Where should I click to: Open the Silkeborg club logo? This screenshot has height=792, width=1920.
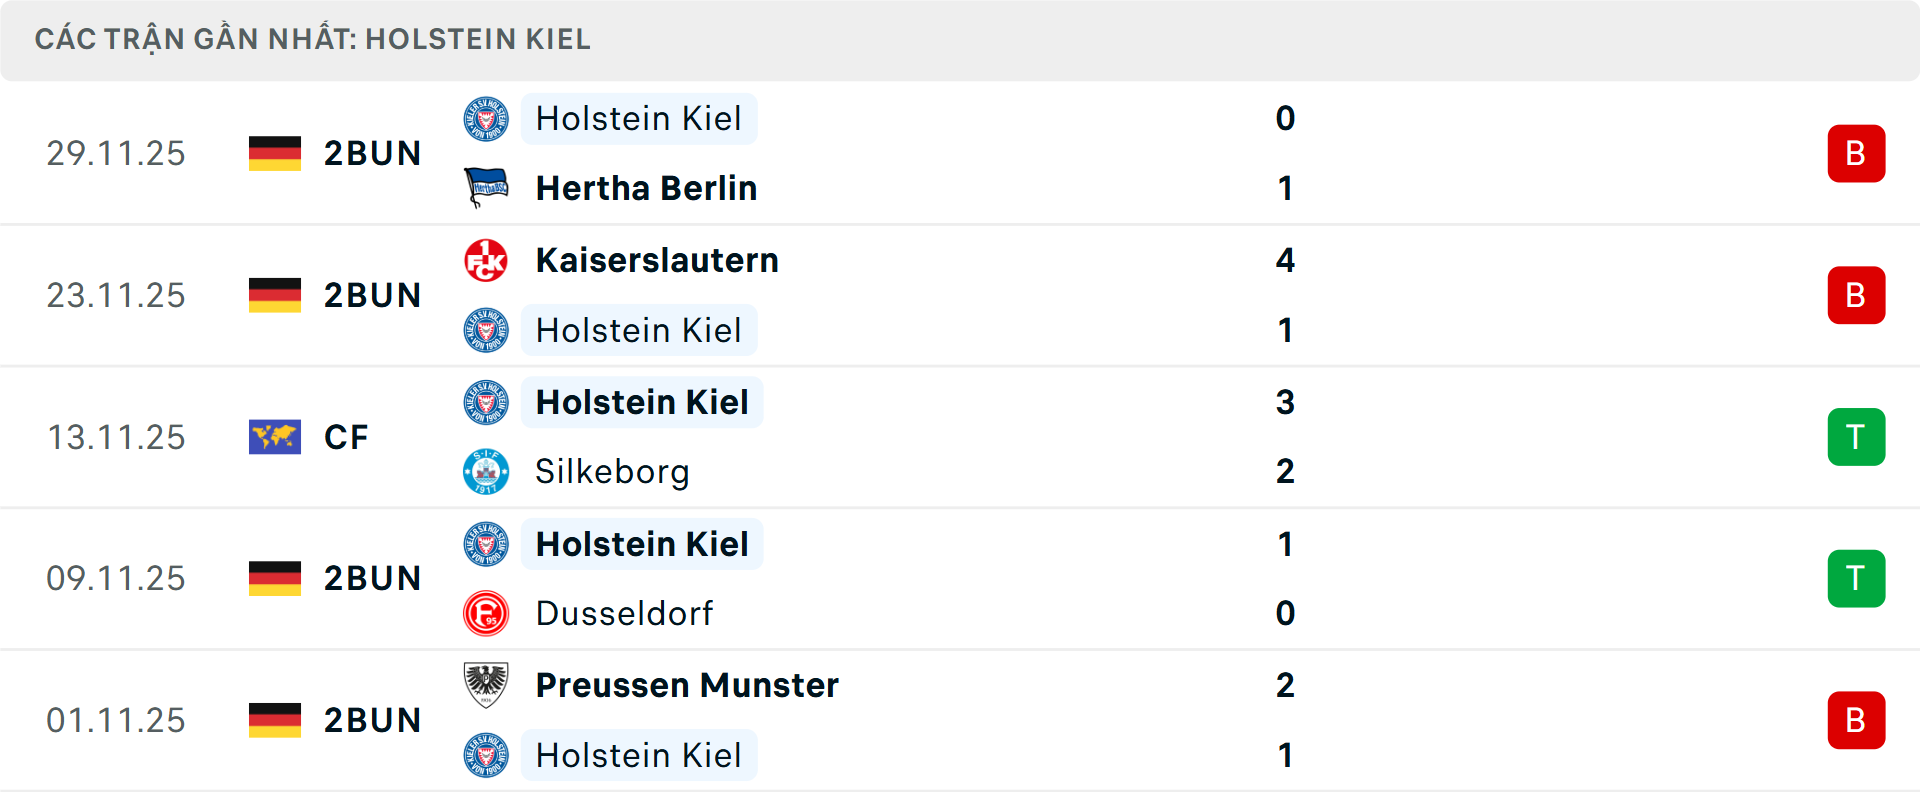pyautogui.click(x=487, y=471)
